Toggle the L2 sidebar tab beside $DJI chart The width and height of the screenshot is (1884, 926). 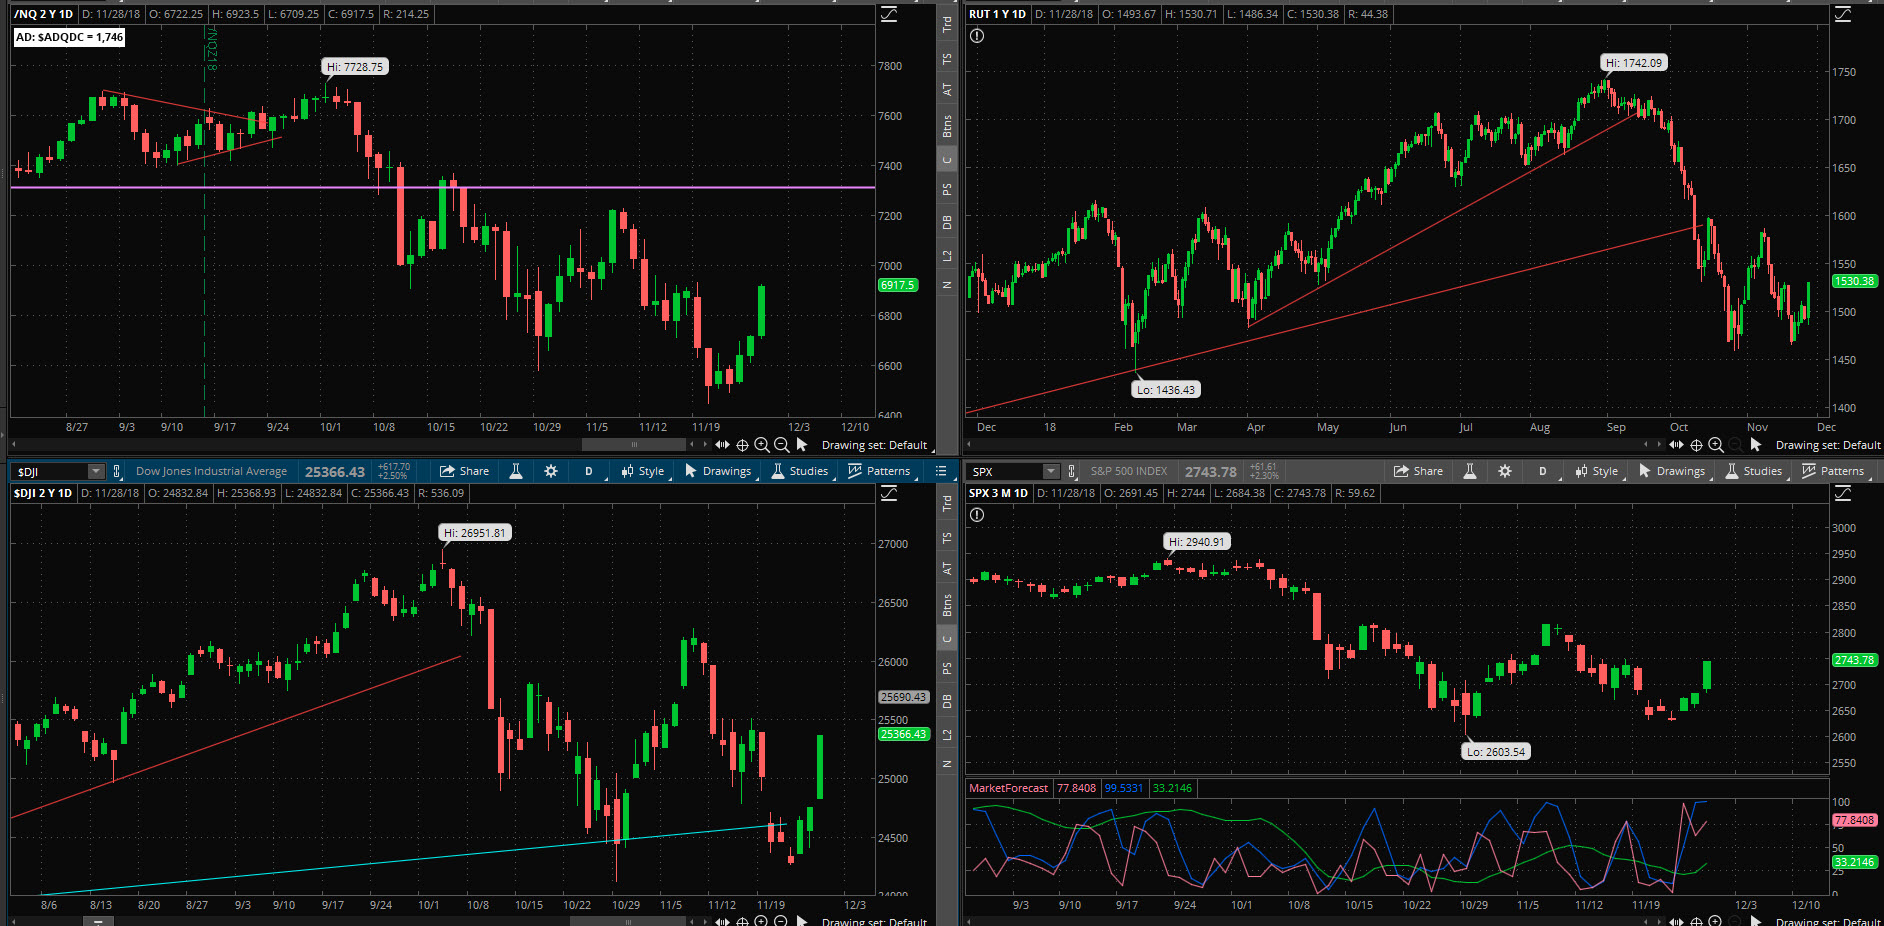click(947, 735)
